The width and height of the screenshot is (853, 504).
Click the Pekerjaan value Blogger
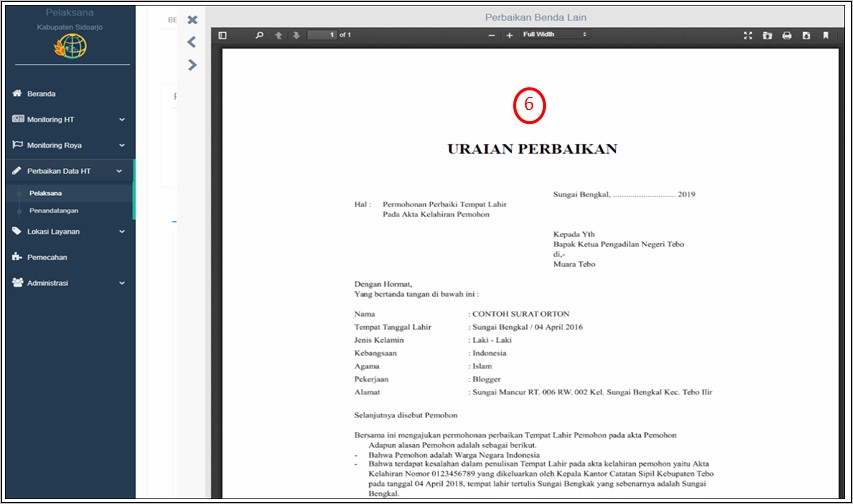tap(486, 379)
